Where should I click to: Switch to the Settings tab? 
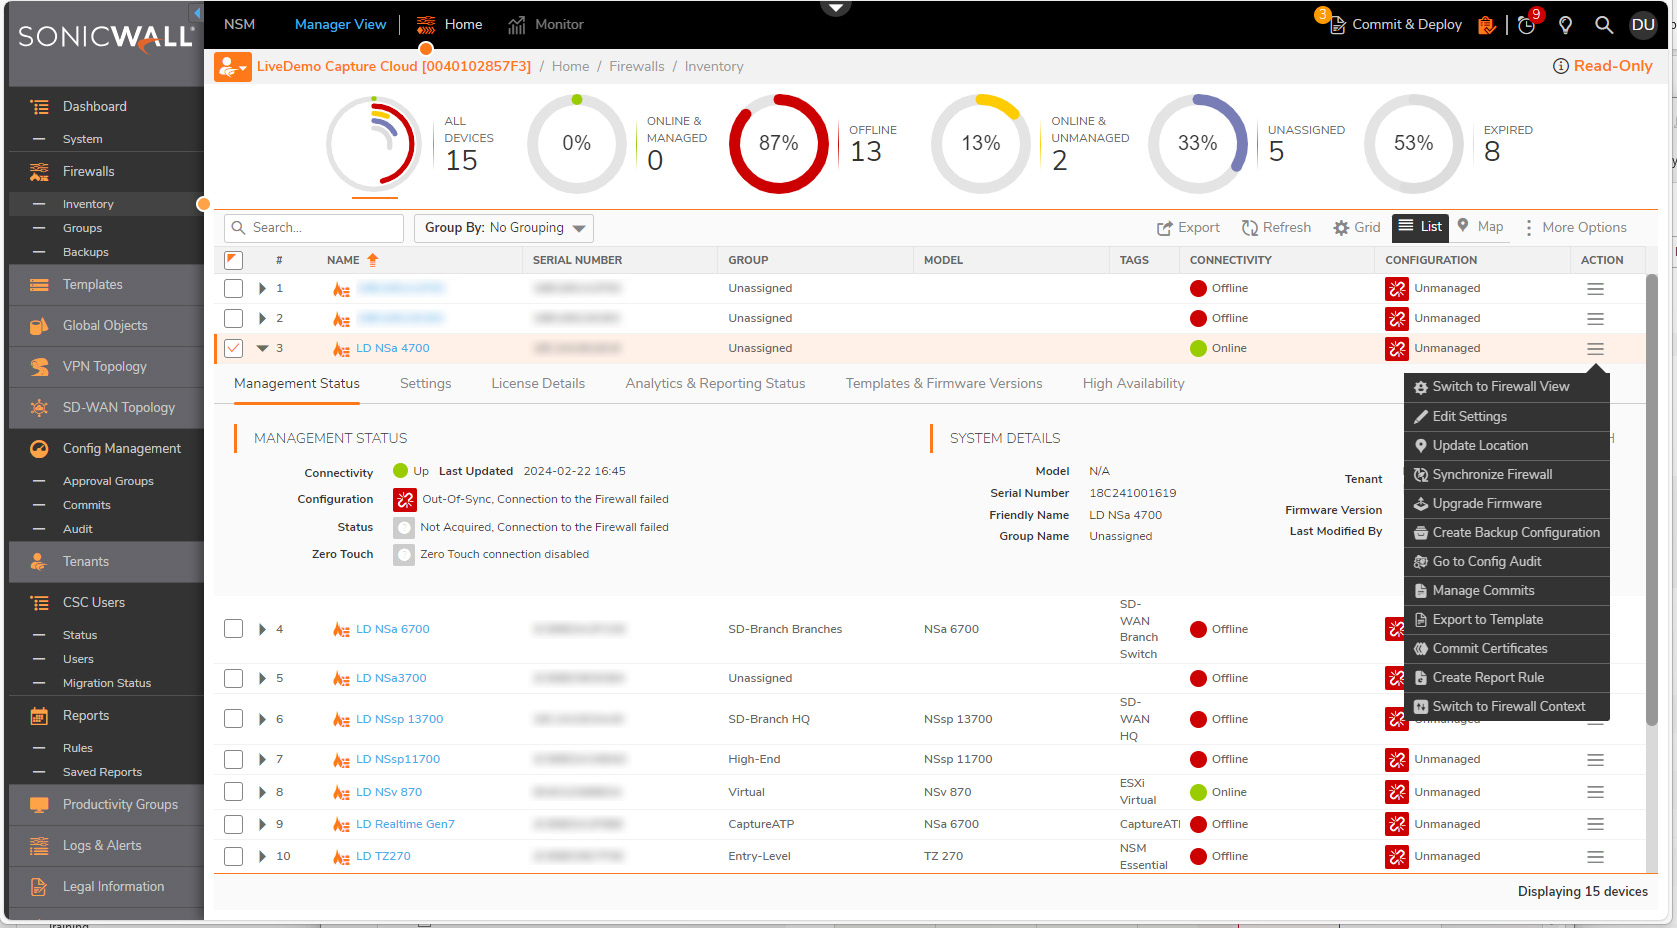[x=425, y=384]
